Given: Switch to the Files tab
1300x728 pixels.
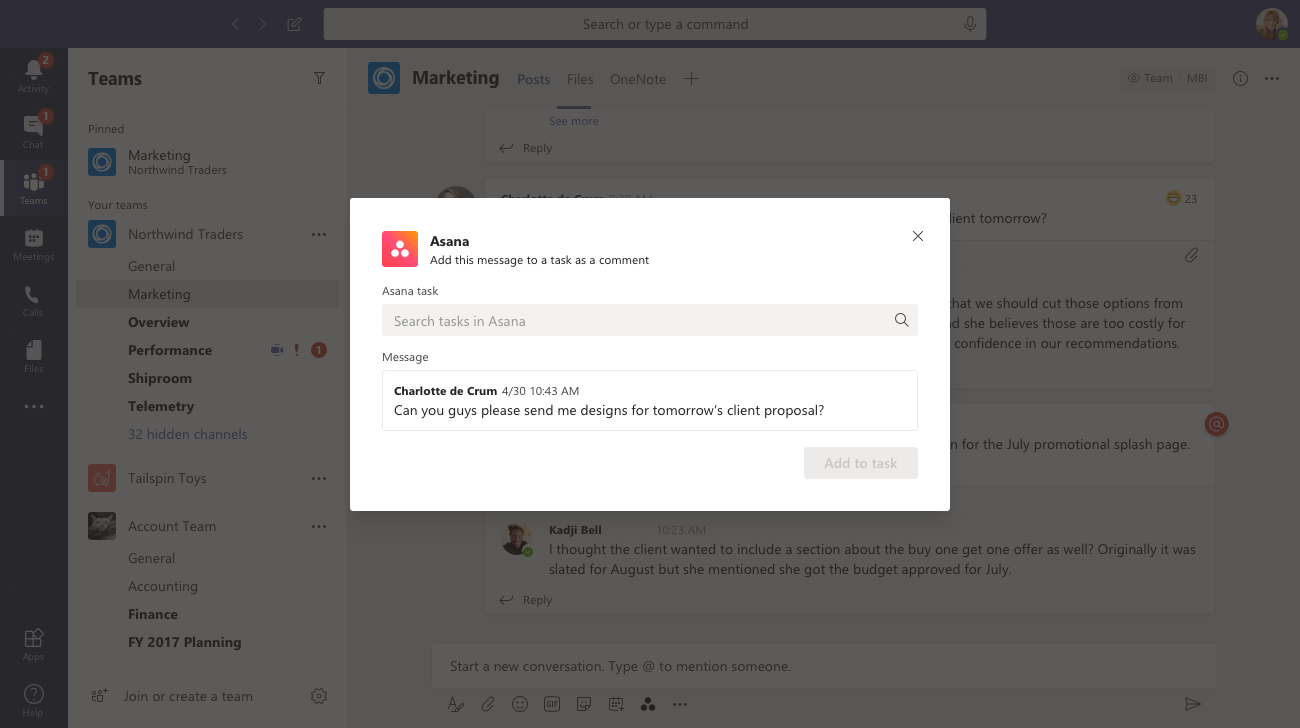Looking at the screenshot, I should (x=580, y=79).
